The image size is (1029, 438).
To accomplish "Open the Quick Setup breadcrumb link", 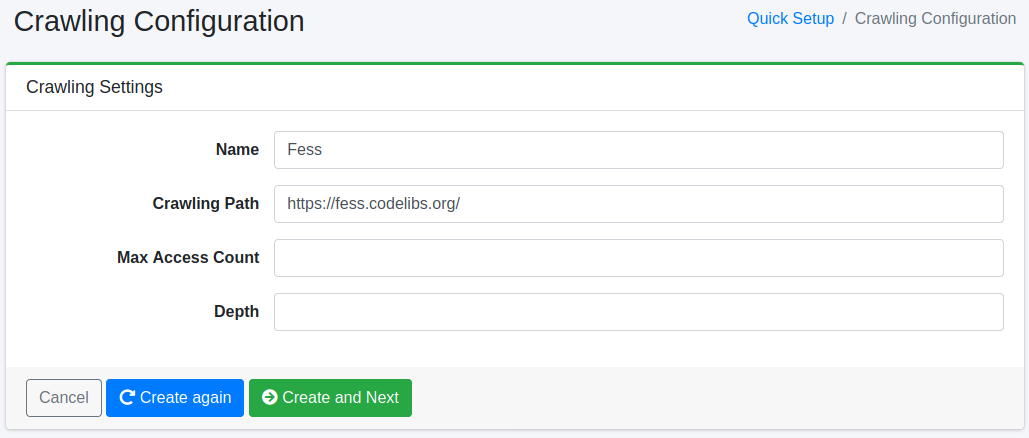I will (x=790, y=19).
